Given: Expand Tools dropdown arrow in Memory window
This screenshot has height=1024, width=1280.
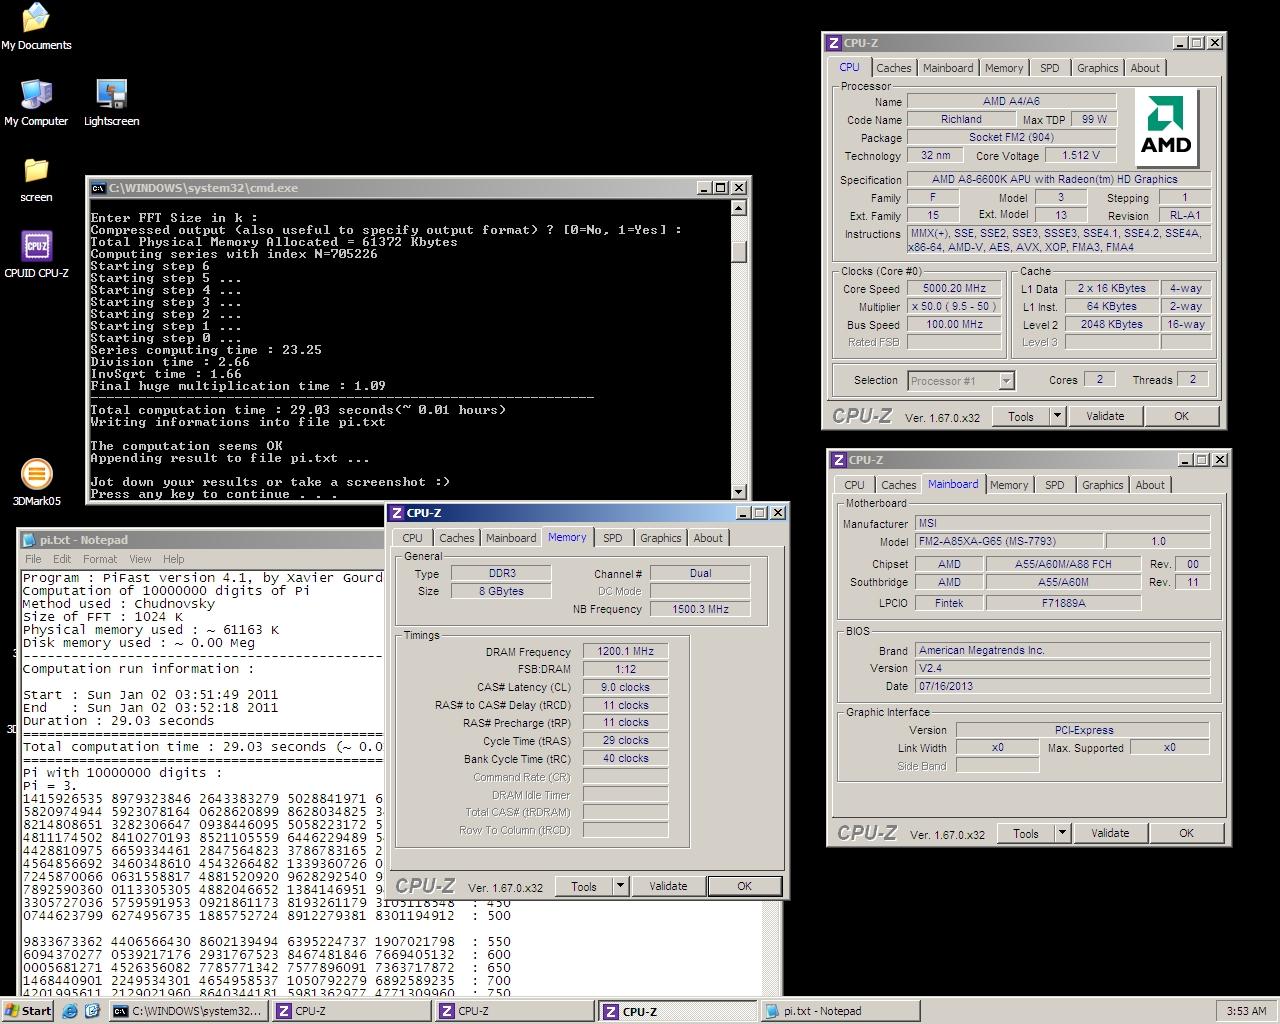Looking at the screenshot, I should [x=620, y=886].
